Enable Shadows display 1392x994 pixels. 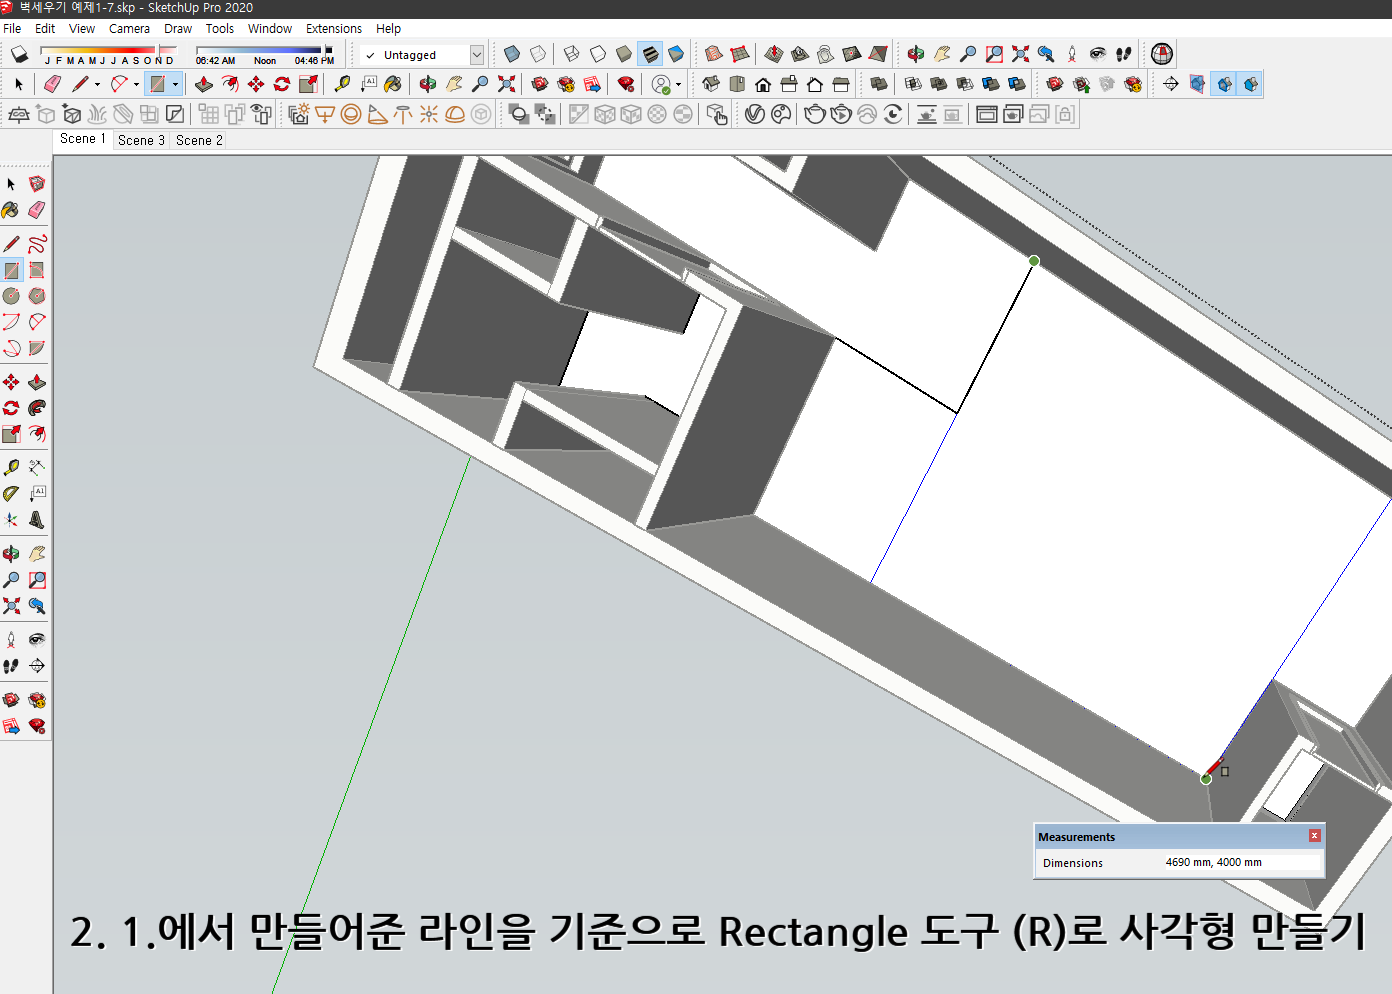[x=18, y=54]
